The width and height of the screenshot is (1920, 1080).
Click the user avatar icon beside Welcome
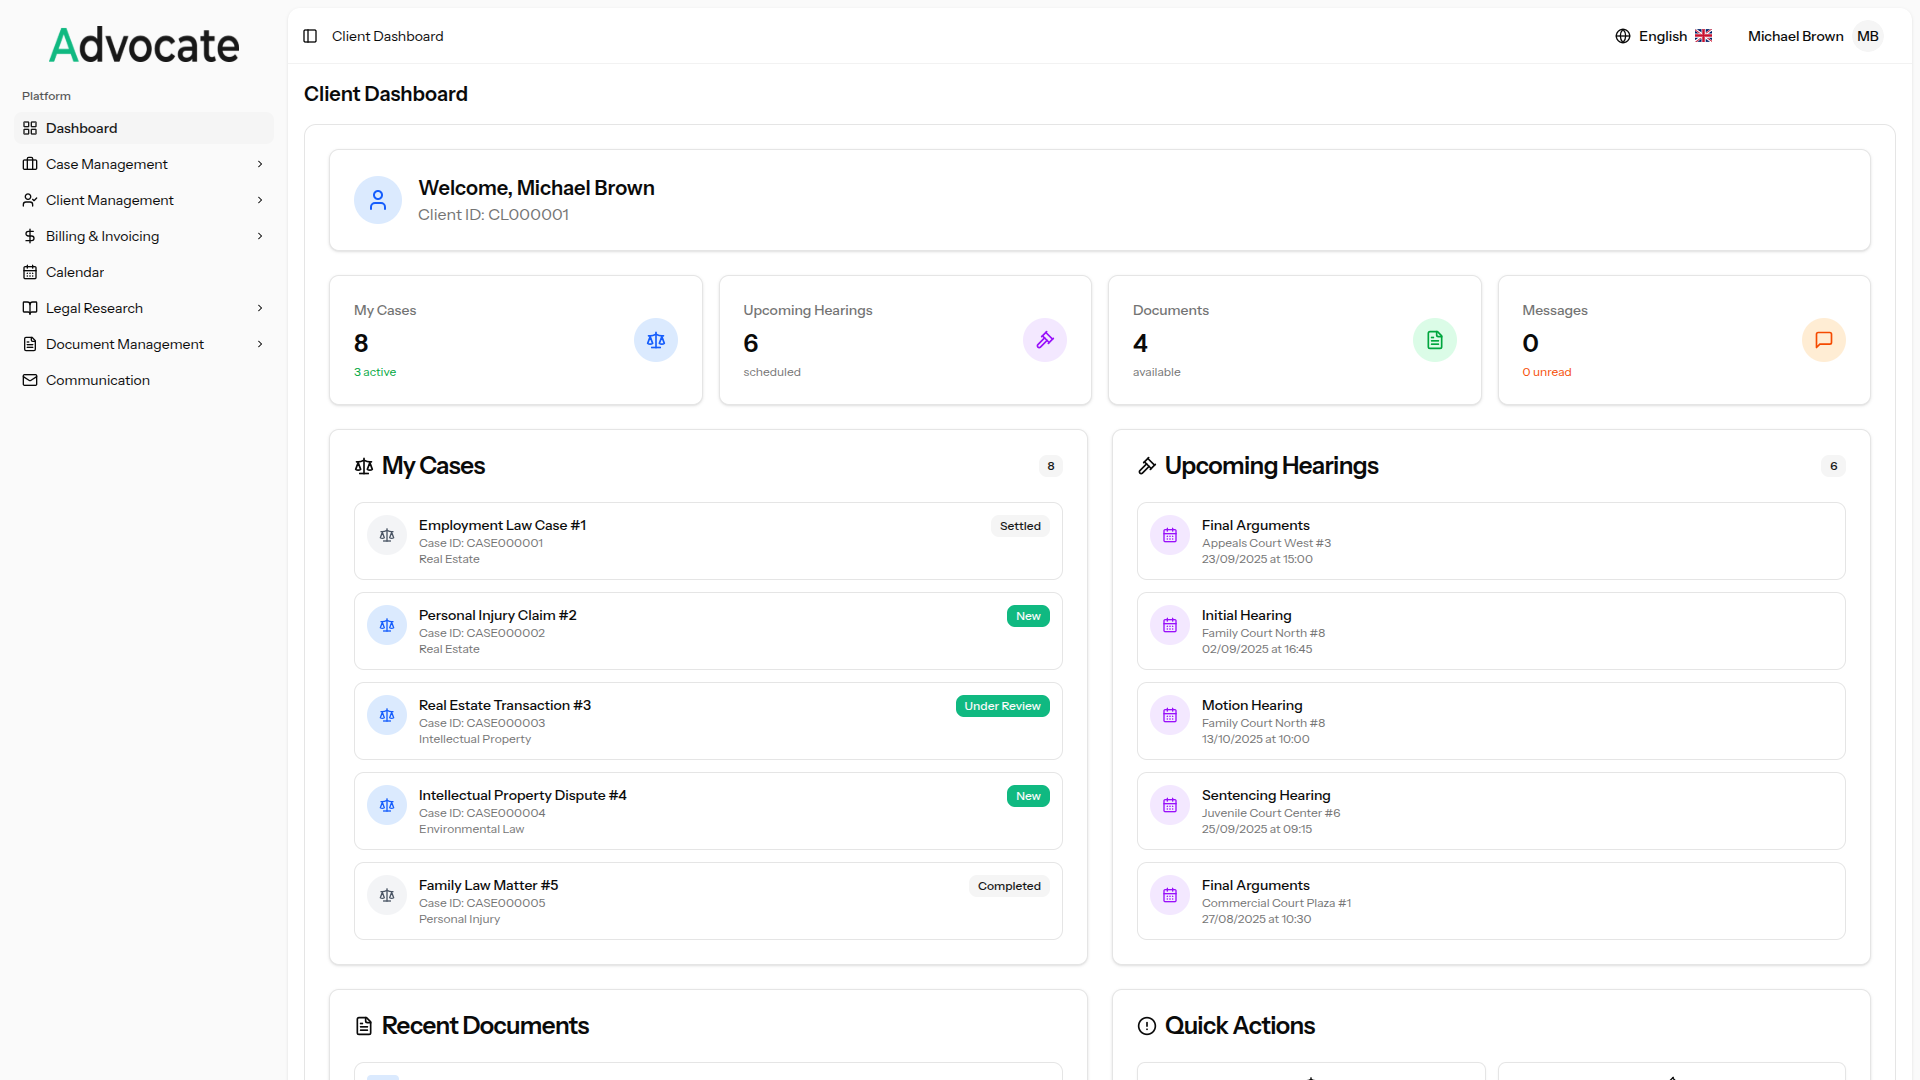(378, 201)
